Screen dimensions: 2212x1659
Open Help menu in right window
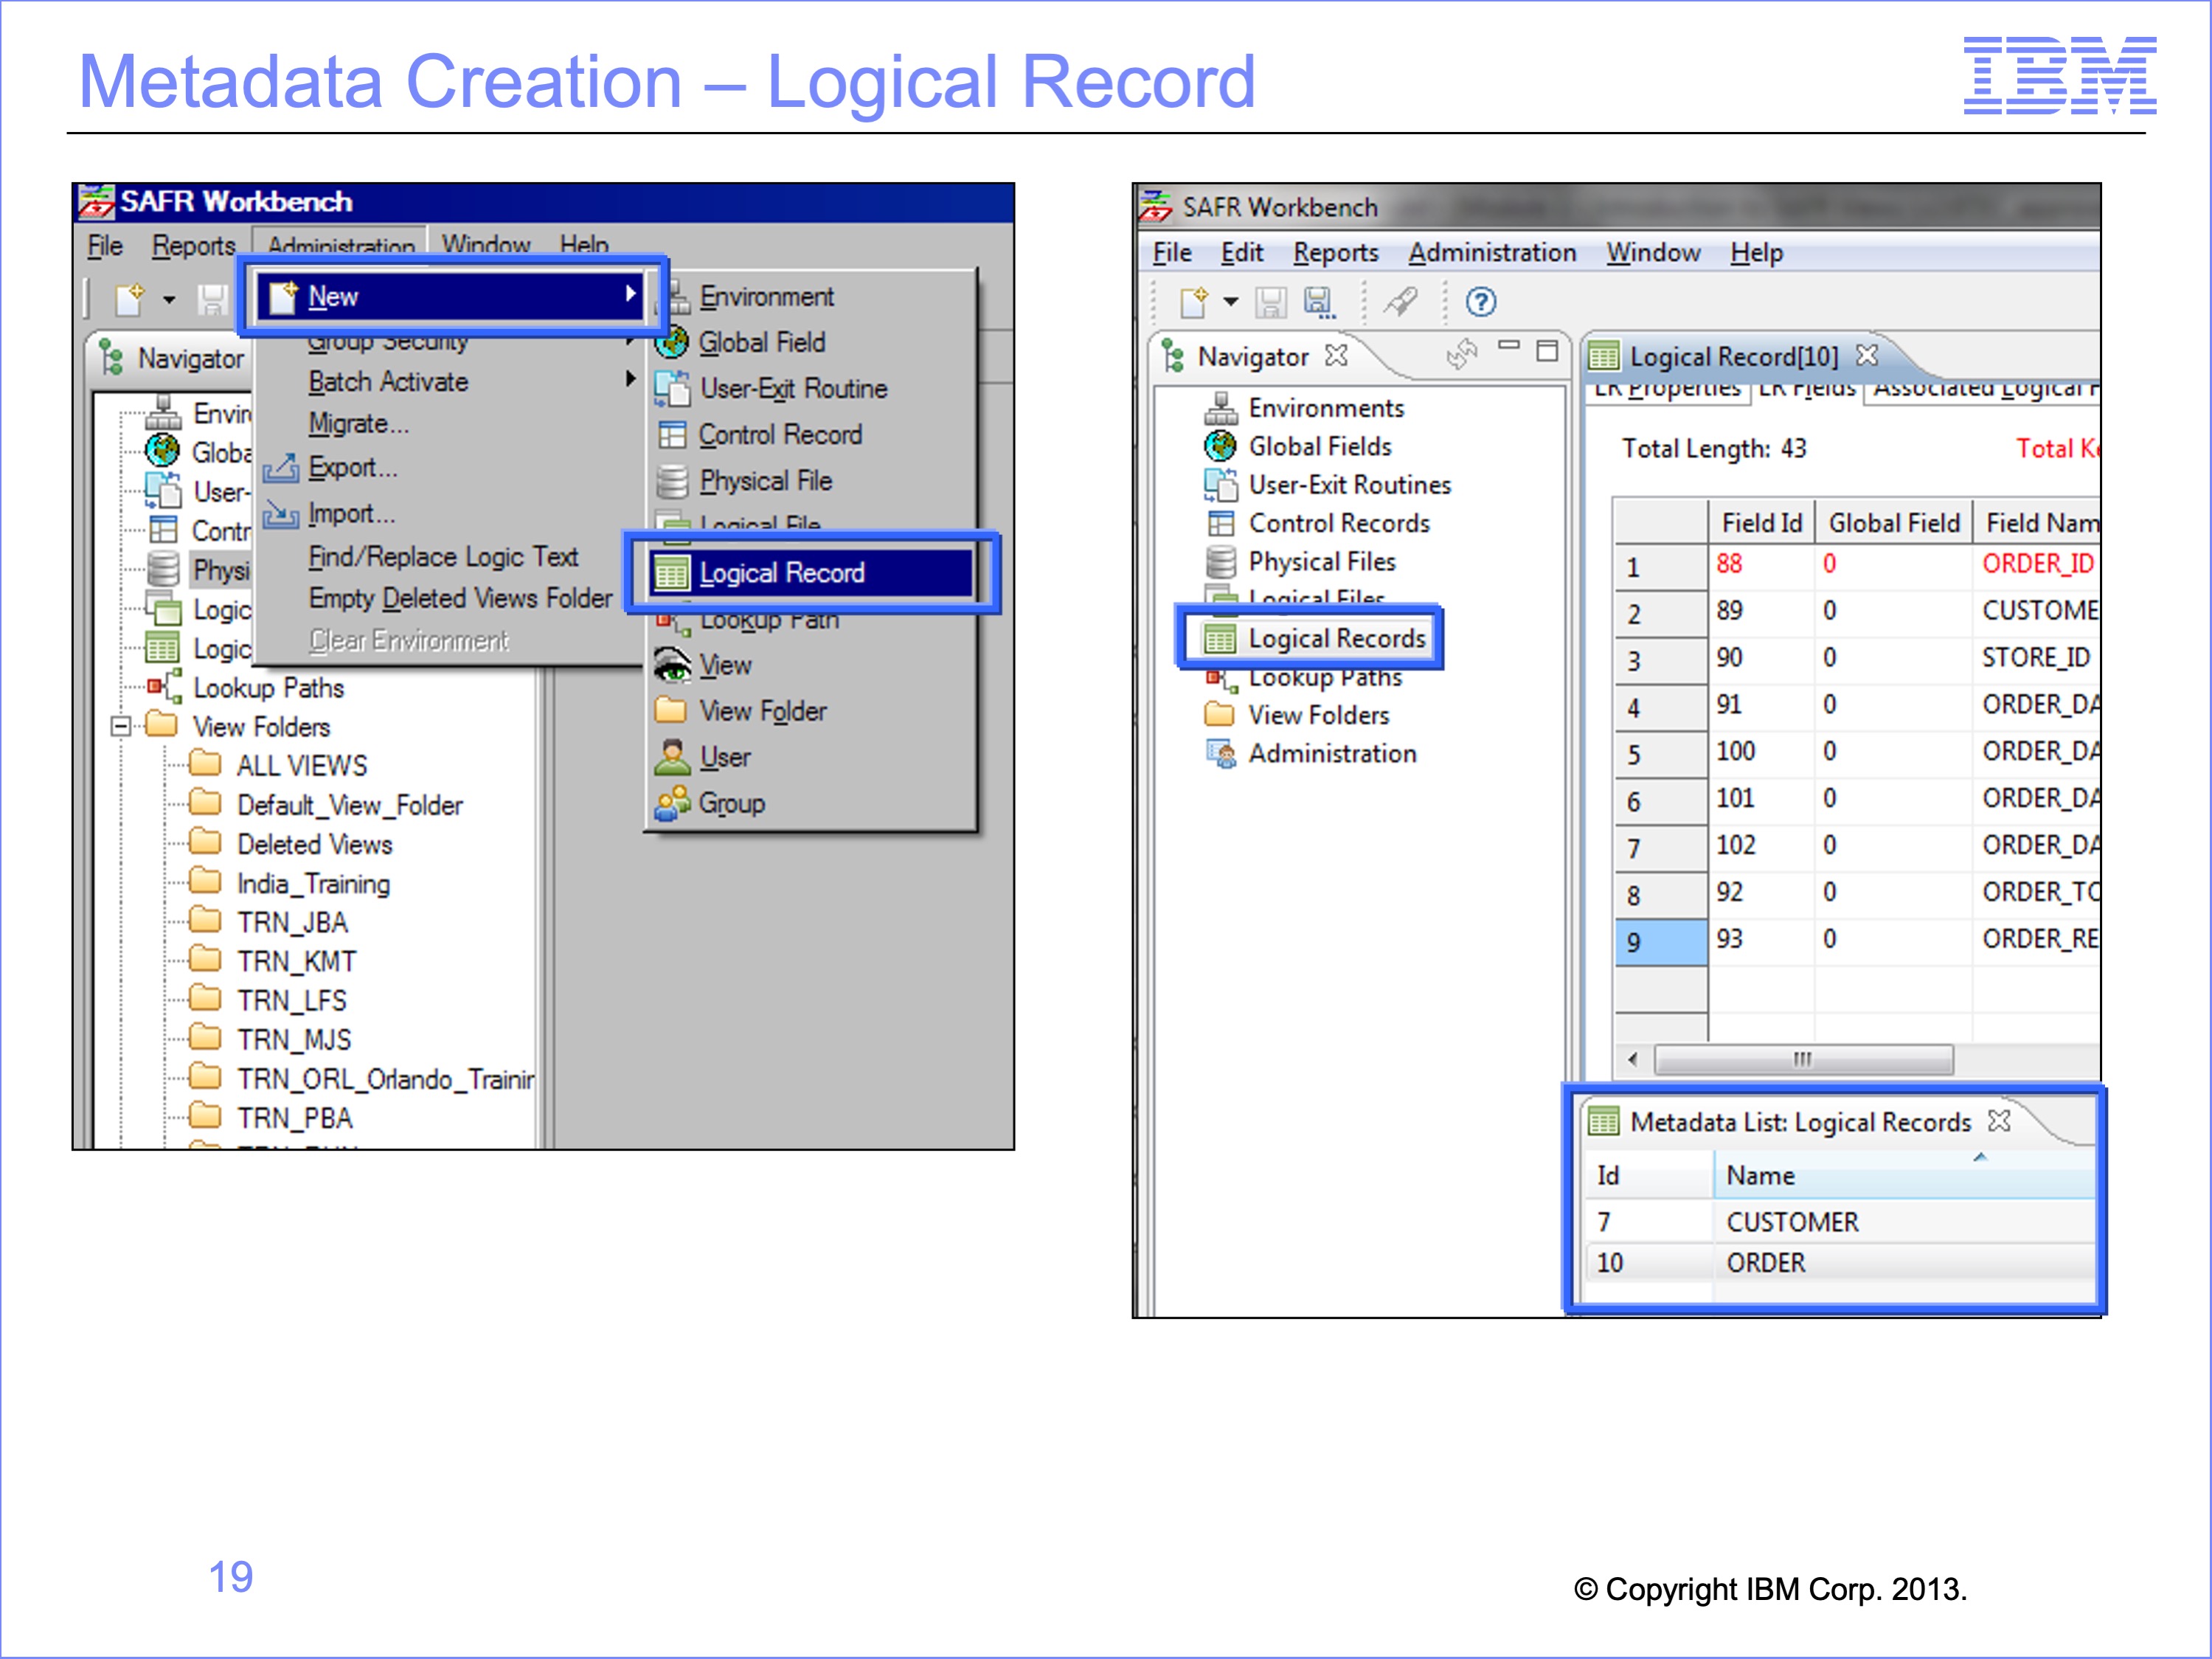tap(1757, 253)
